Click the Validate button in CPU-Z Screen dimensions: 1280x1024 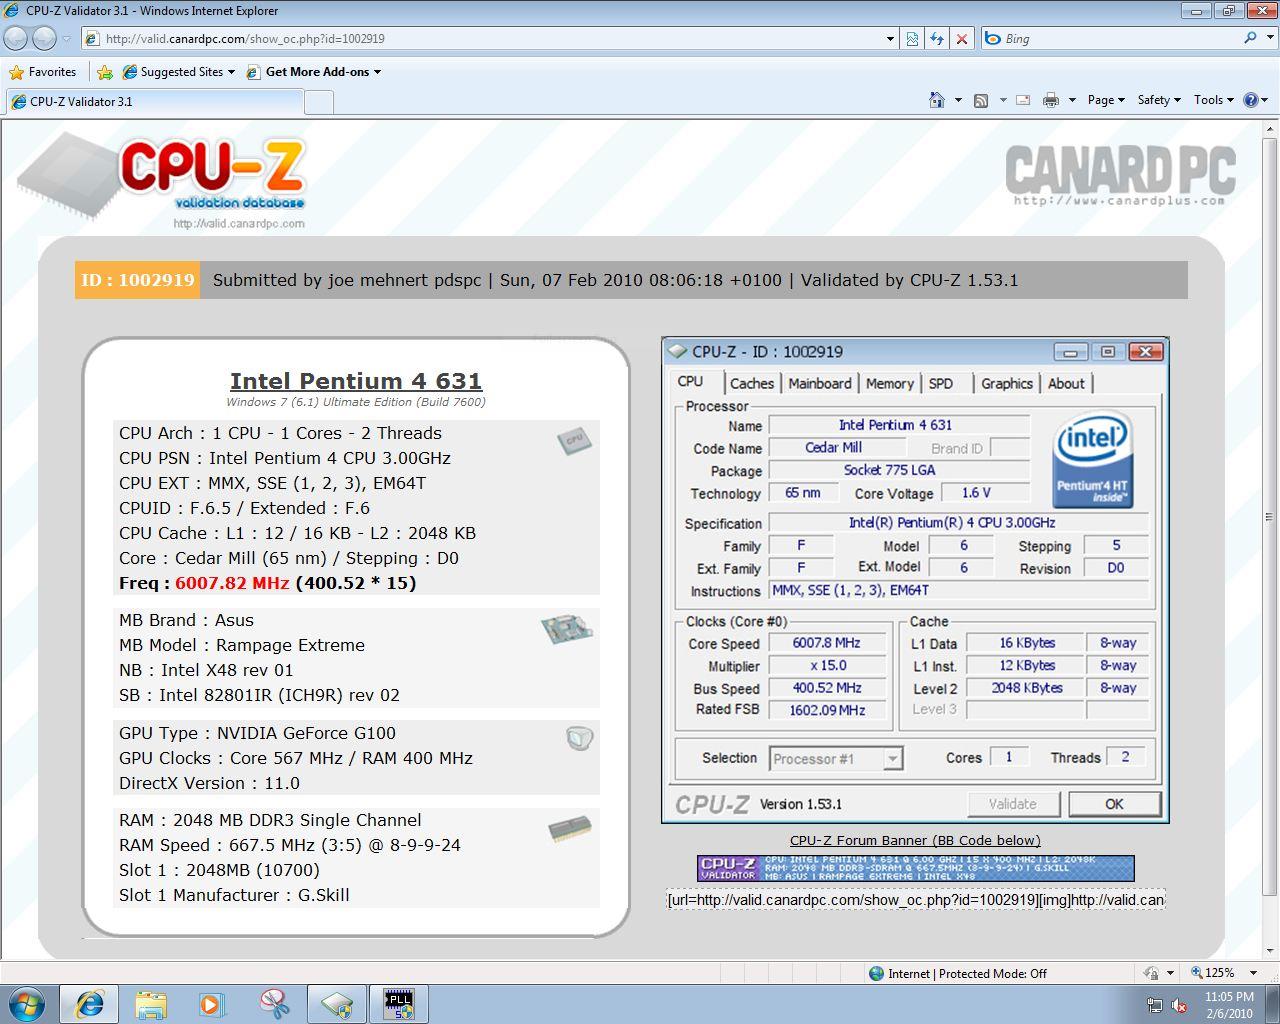coord(1012,804)
